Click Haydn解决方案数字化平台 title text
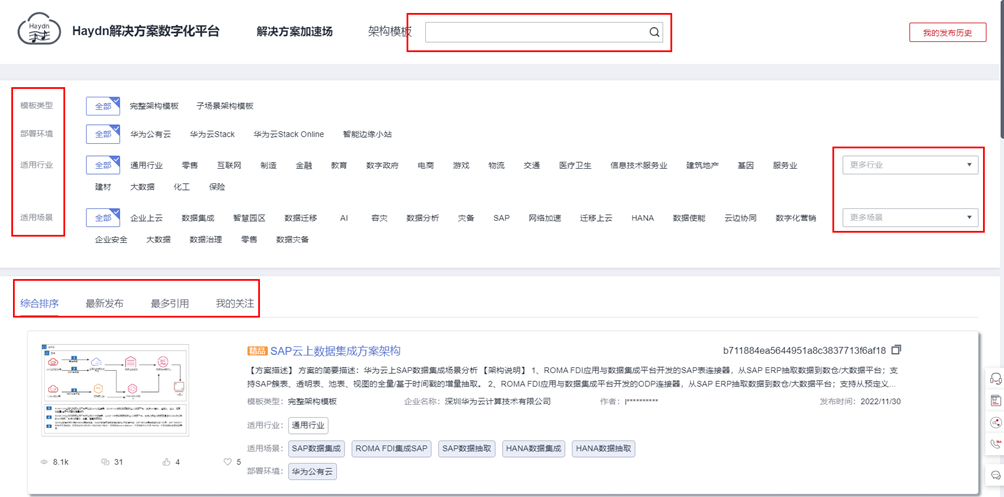 click(146, 31)
